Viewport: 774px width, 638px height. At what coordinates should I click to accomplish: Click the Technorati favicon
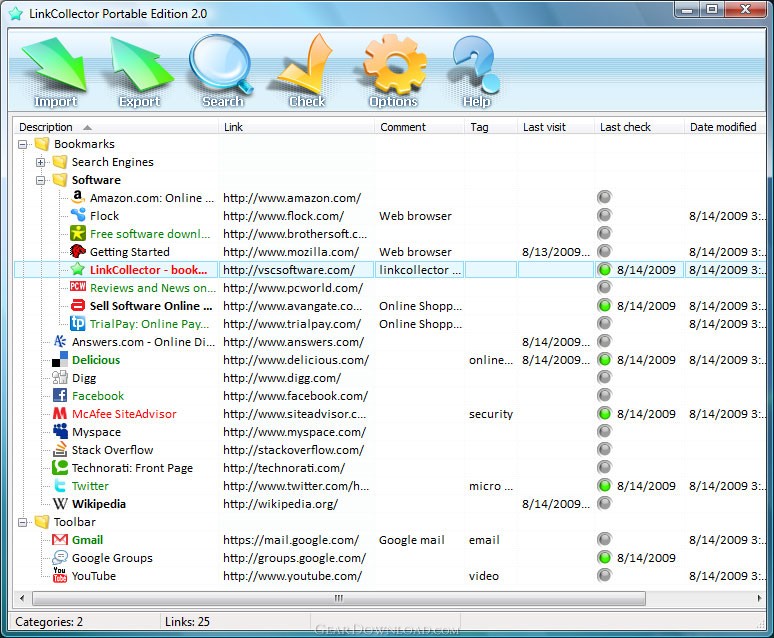[x=60, y=467]
